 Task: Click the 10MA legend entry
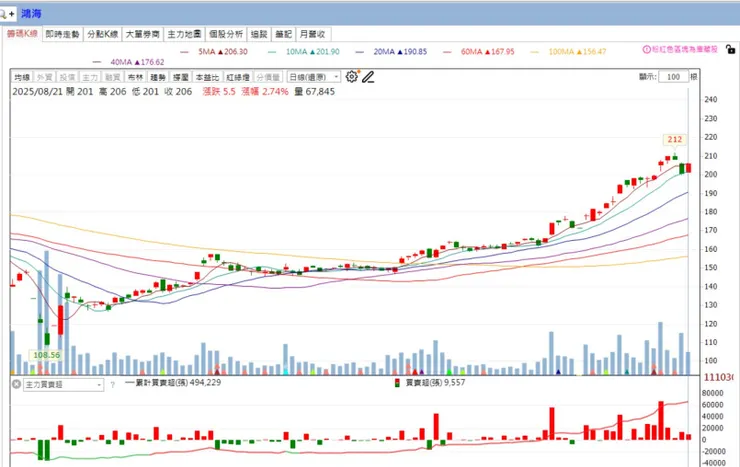304,51
